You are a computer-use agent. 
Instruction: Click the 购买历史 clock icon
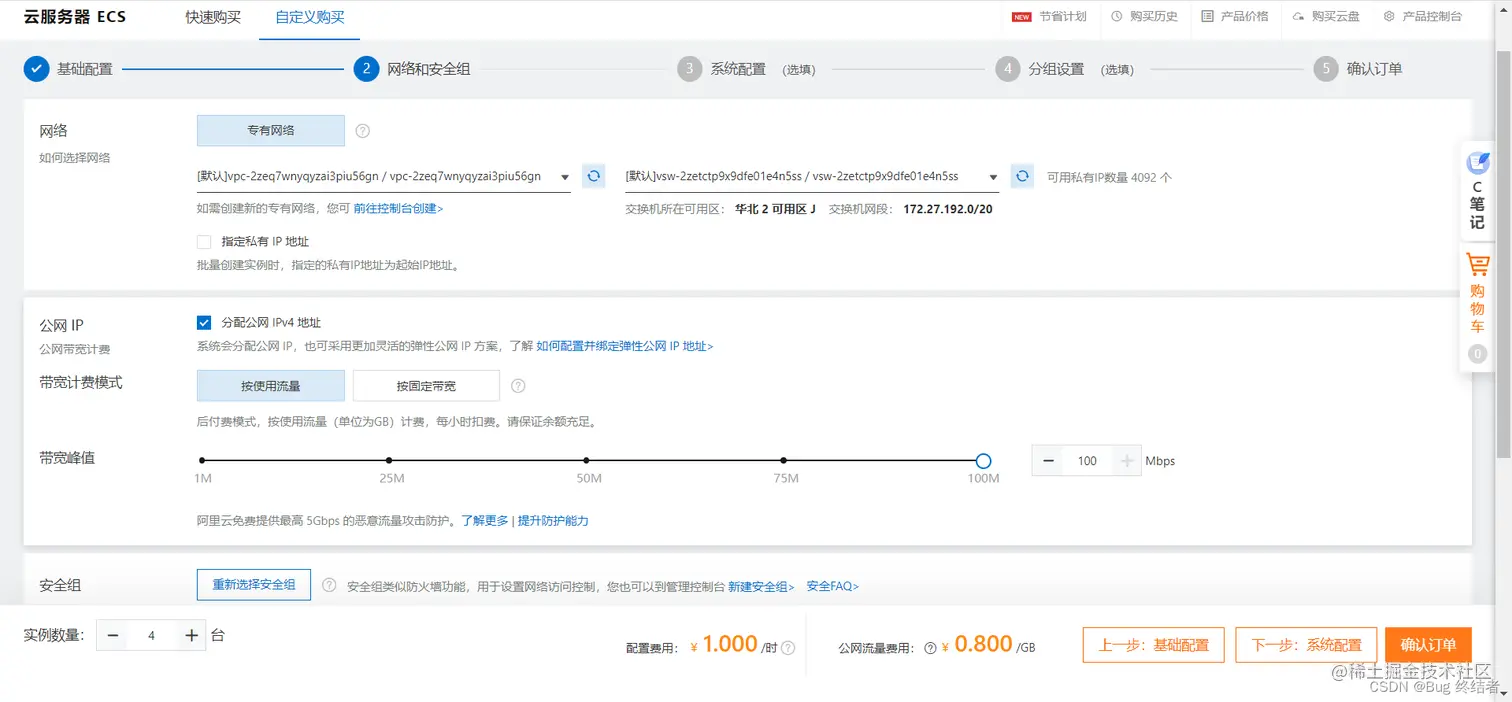pyautogui.click(x=1117, y=17)
